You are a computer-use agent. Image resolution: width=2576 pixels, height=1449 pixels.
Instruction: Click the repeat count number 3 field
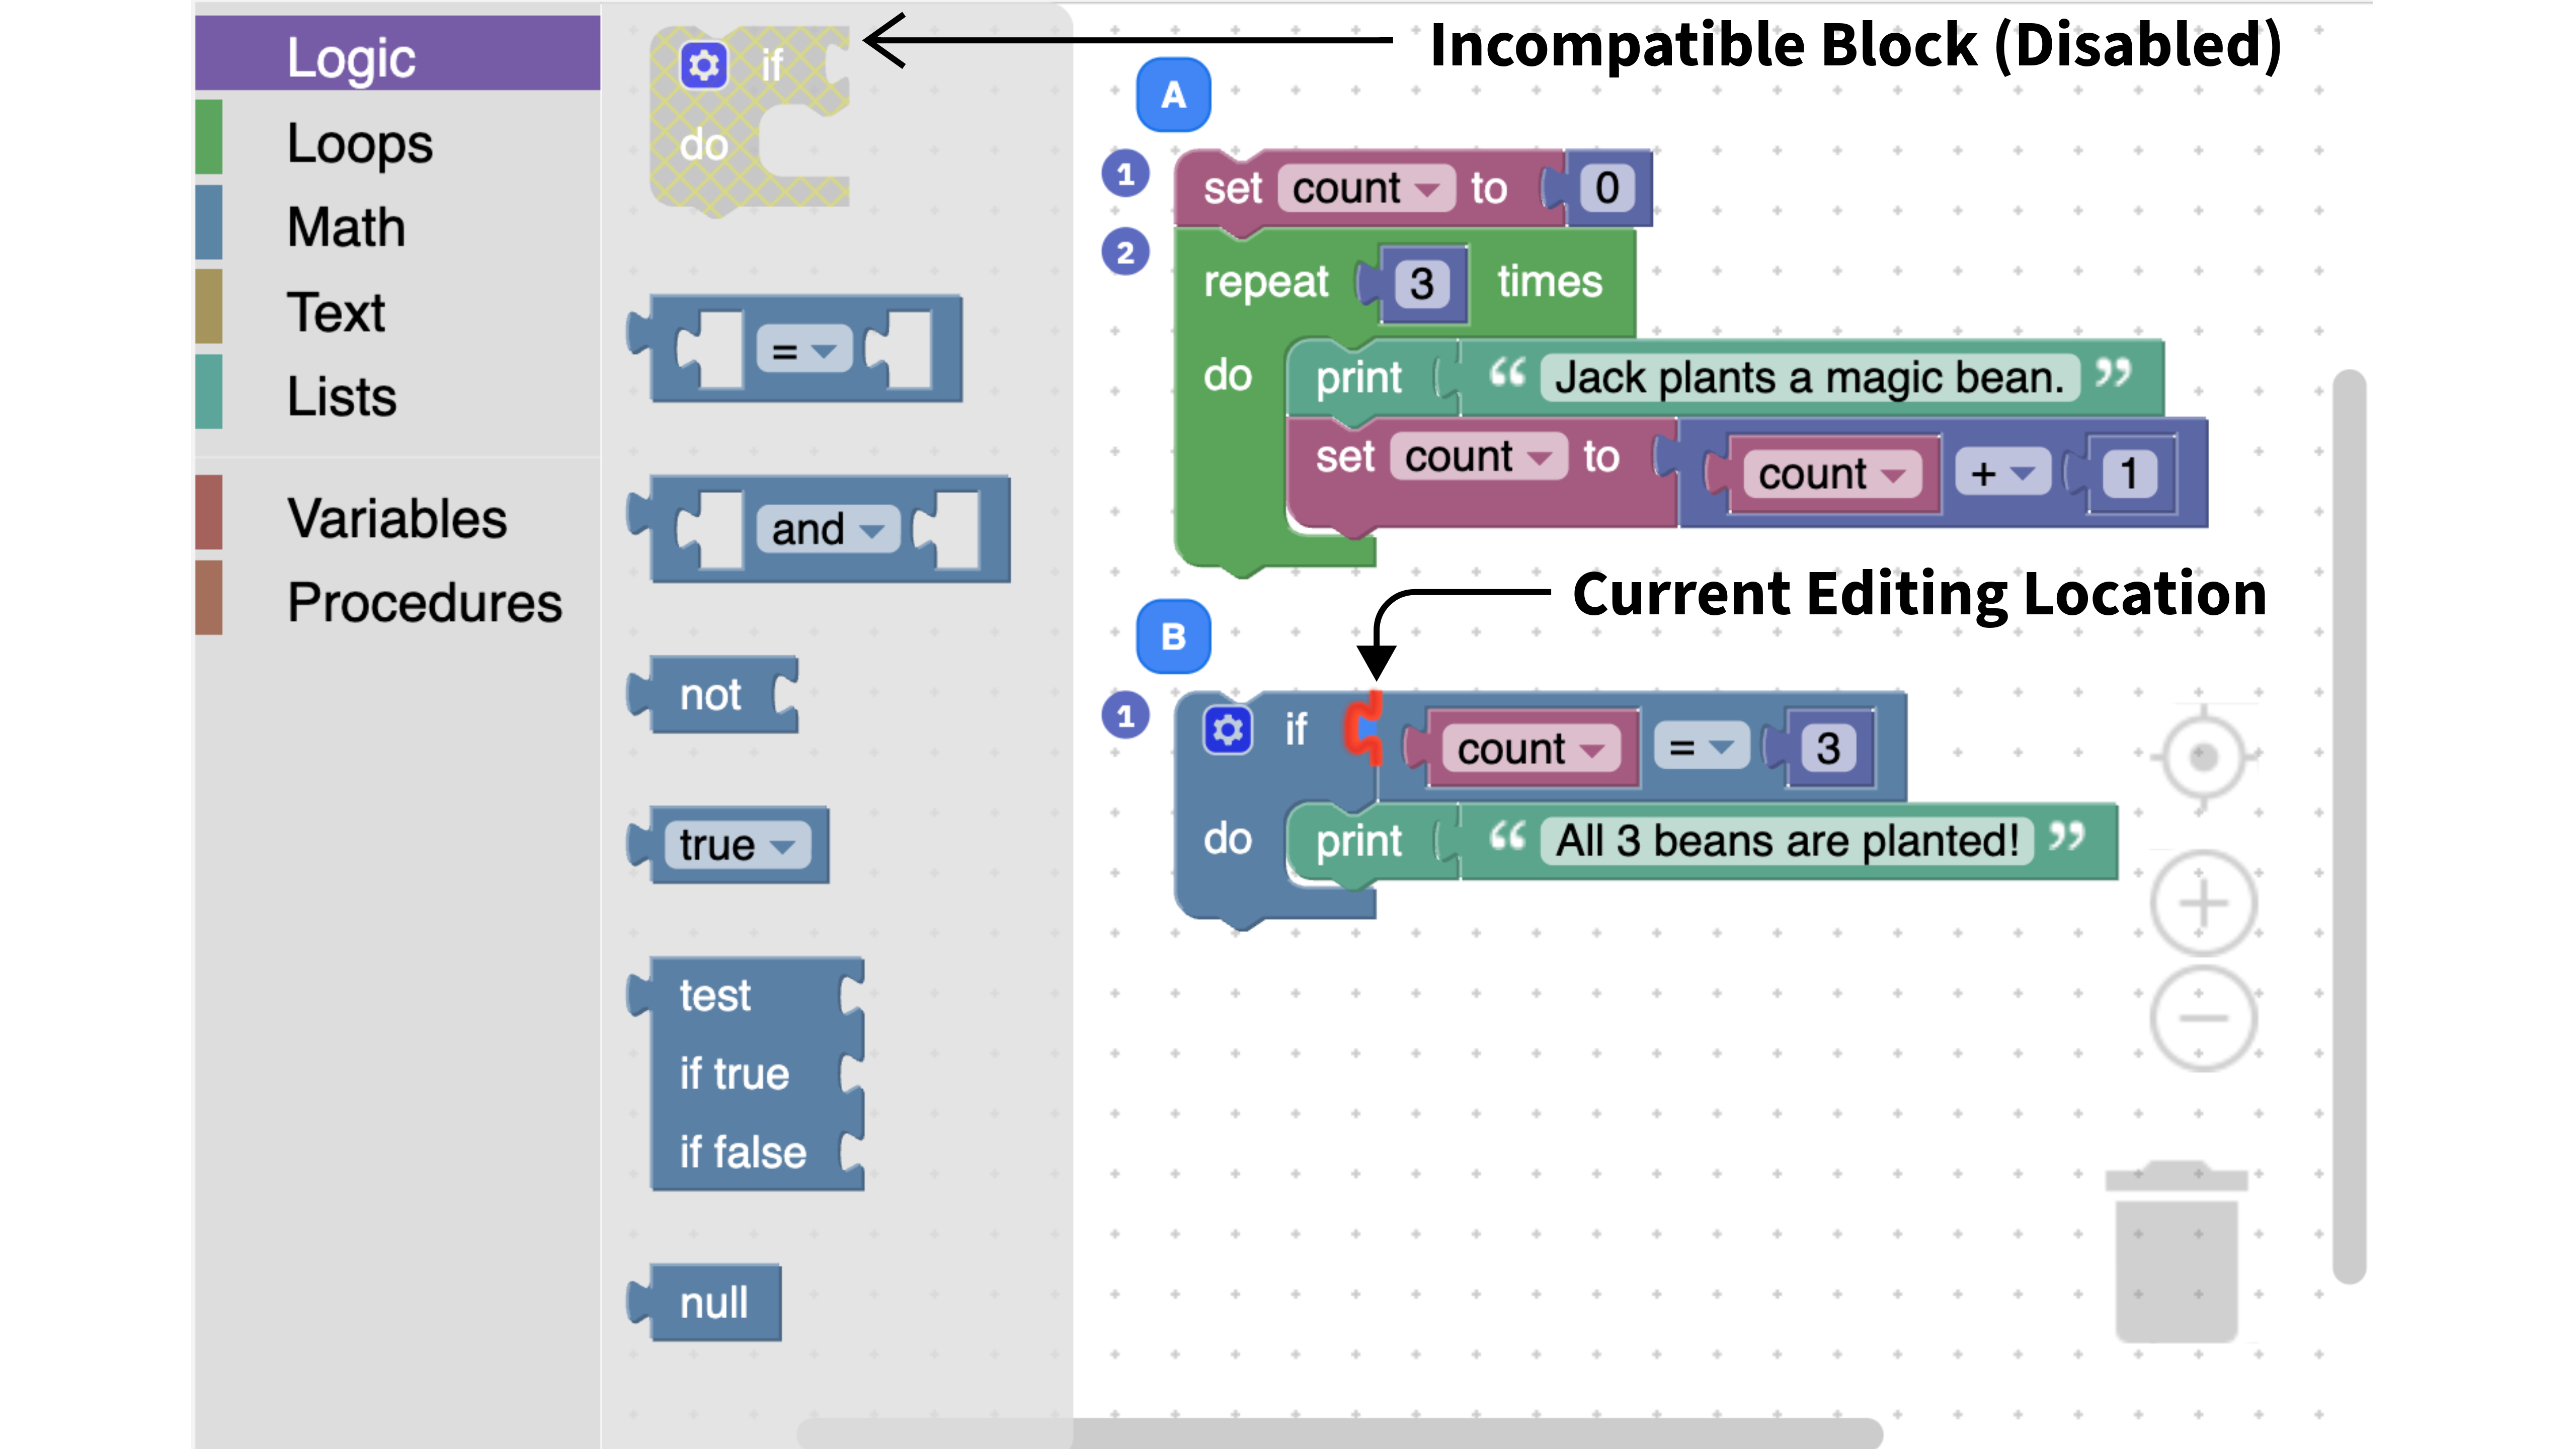click(1421, 284)
